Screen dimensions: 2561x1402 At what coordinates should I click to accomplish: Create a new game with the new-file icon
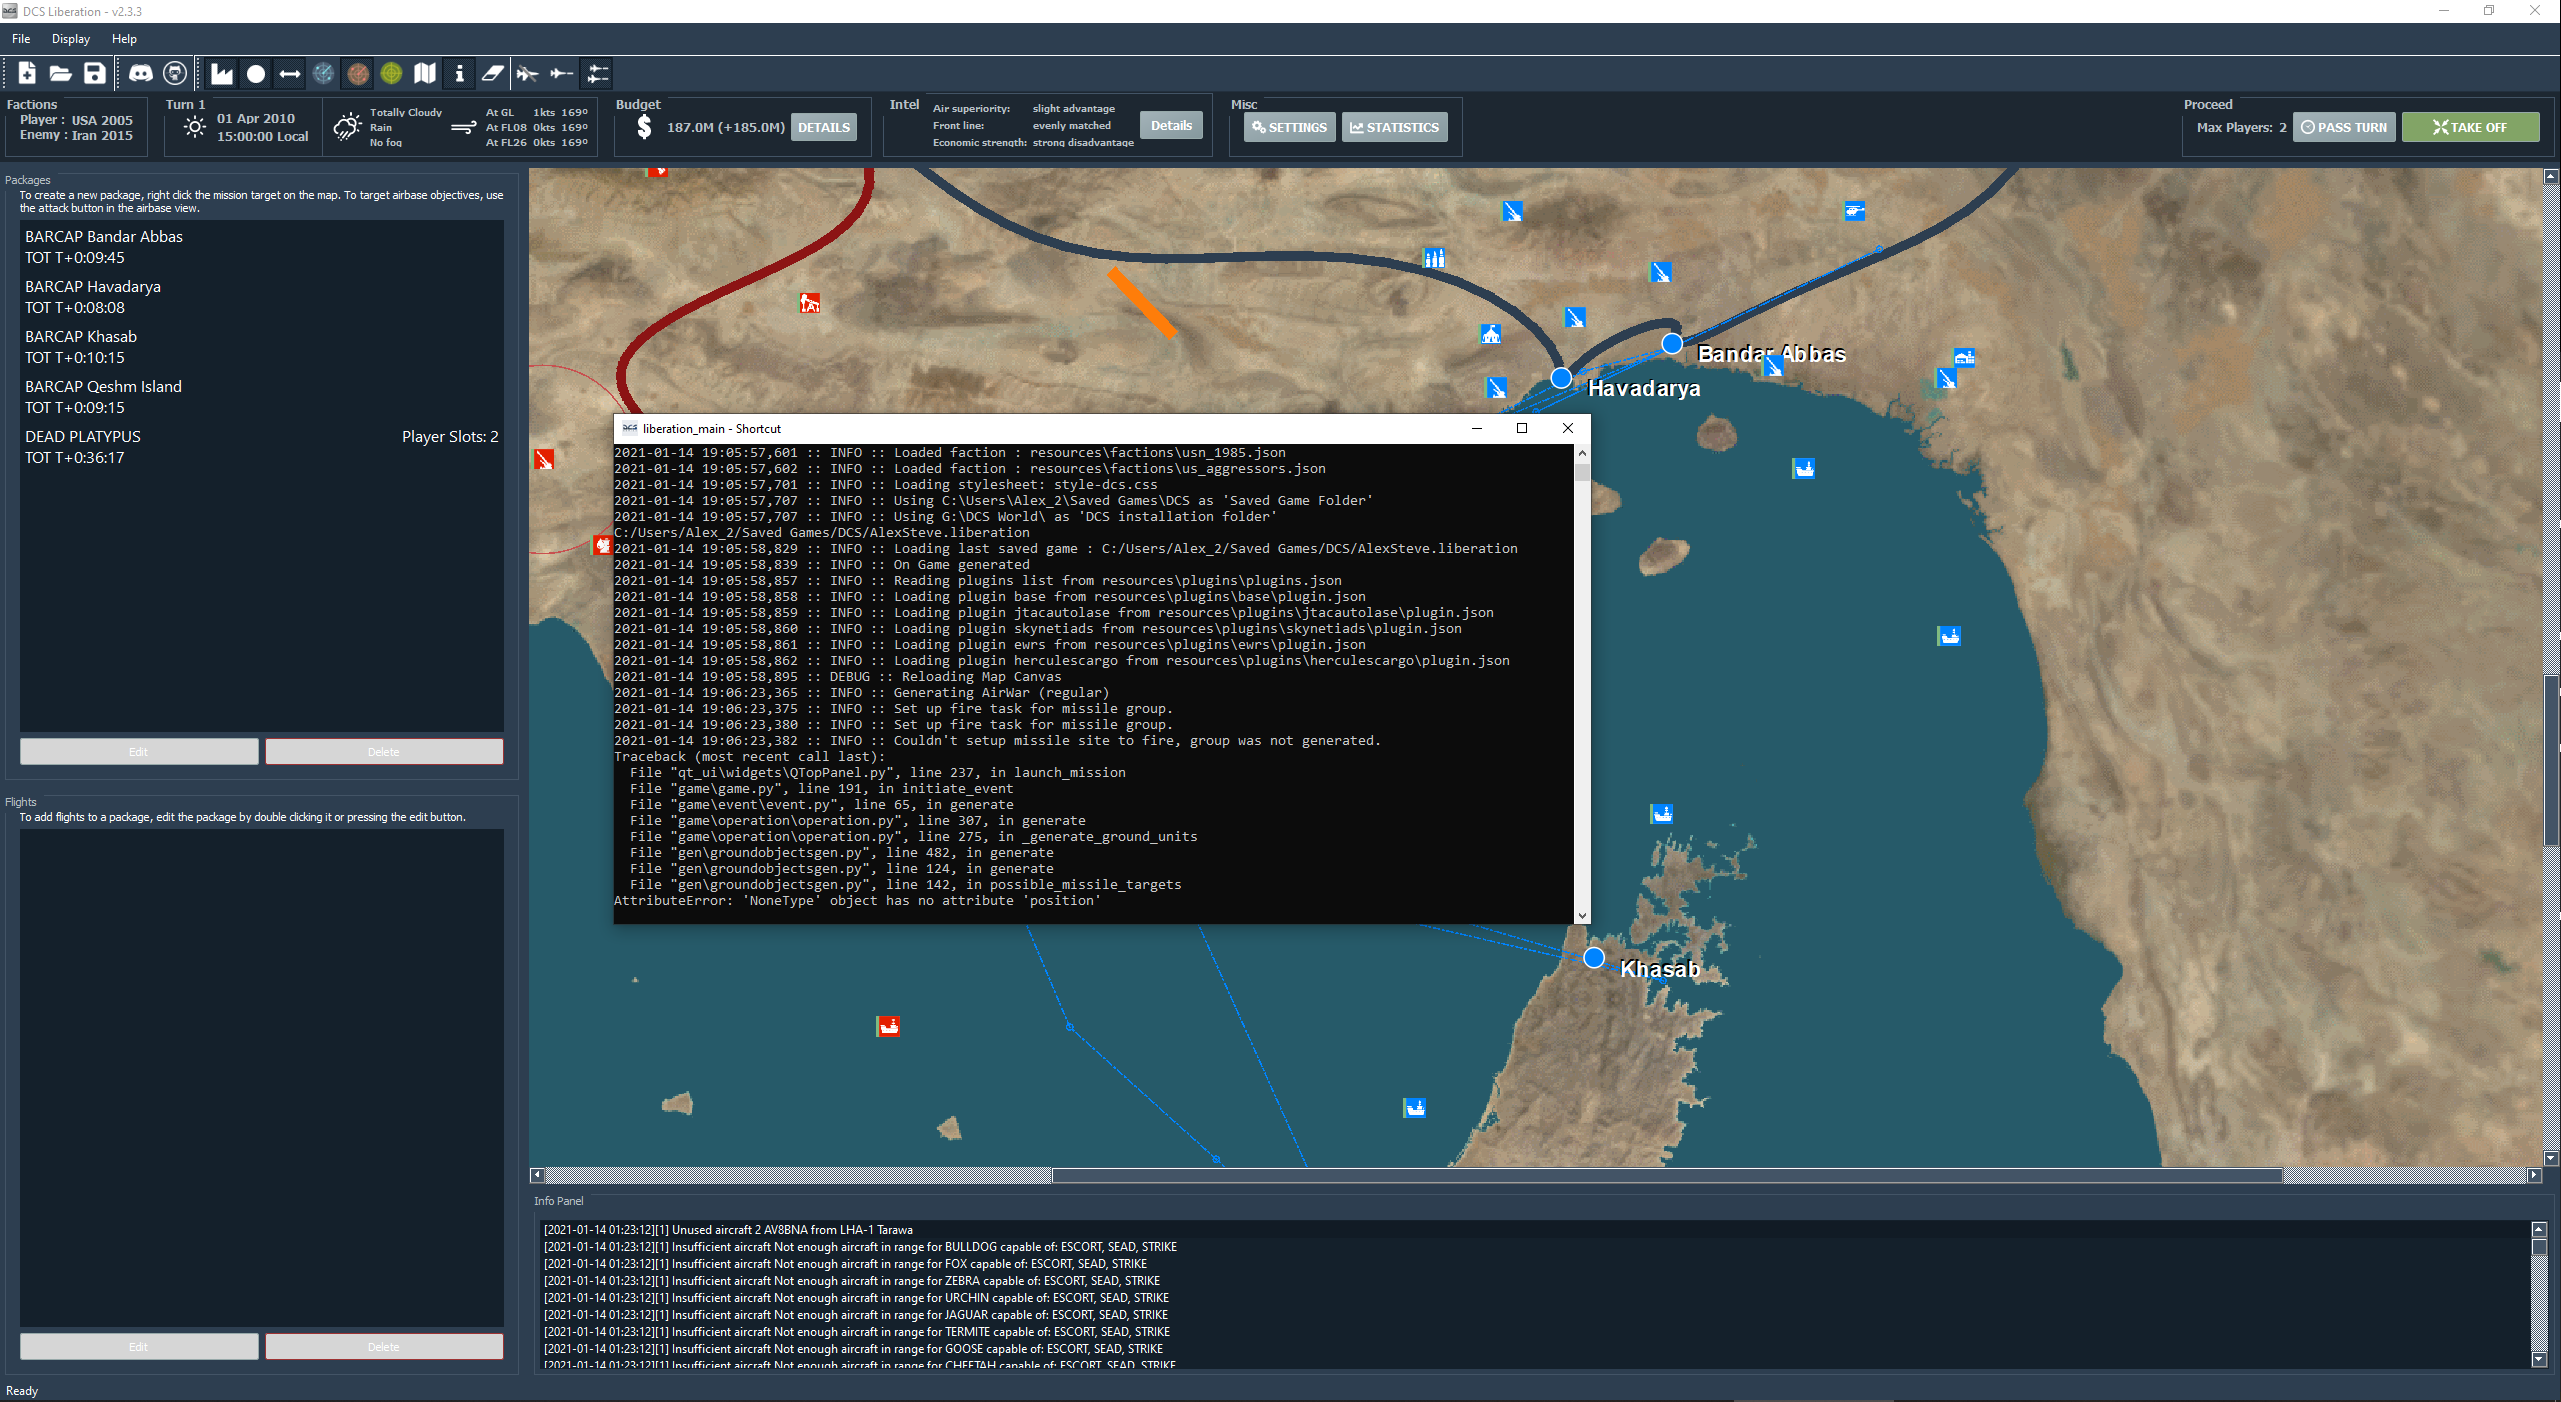coord(27,73)
